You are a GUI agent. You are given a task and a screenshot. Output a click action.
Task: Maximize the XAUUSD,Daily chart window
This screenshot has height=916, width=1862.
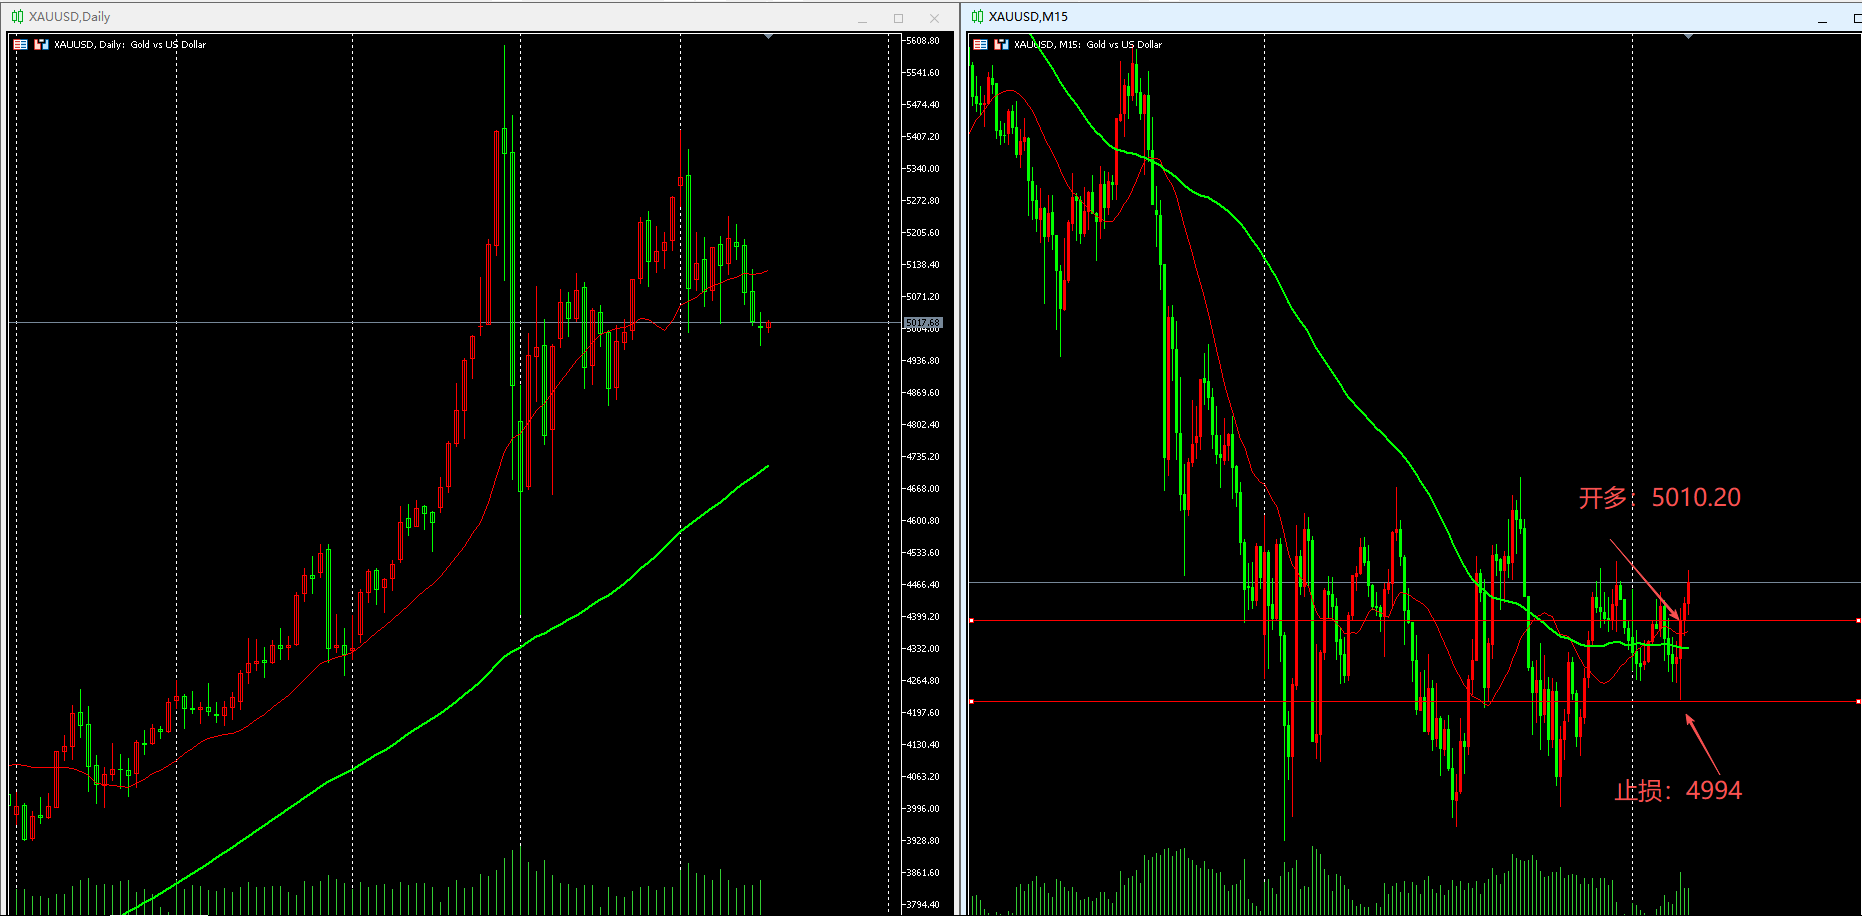coord(898,18)
